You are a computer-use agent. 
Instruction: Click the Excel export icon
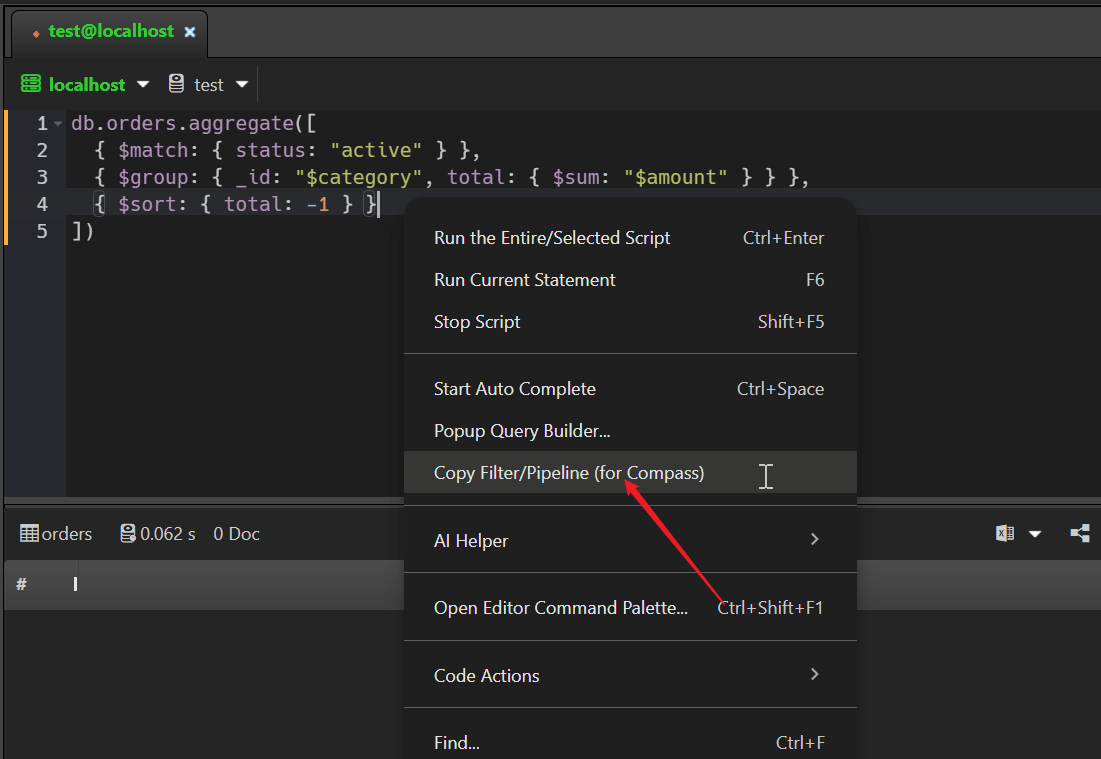pos(1005,534)
